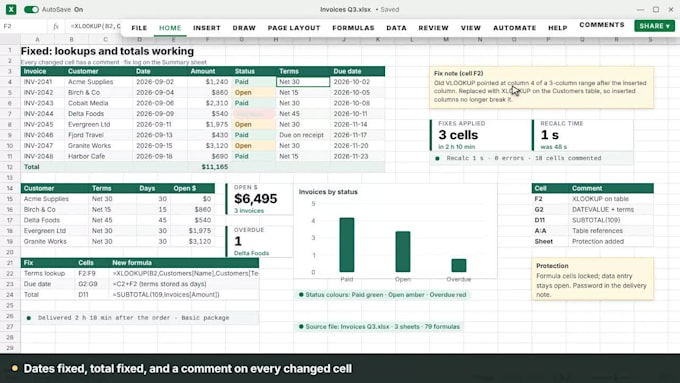Screen dimensions: 680x383
Task: Select cell INV-2041
Action: (x=43, y=82)
